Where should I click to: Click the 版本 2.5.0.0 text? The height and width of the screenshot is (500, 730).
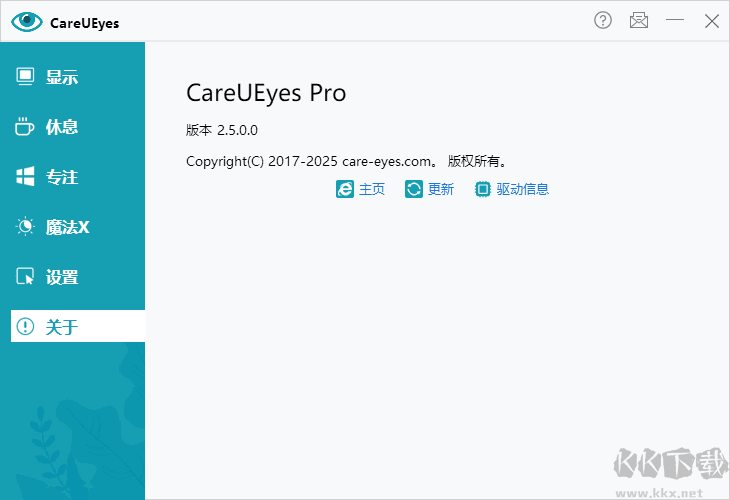coord(222,130)
